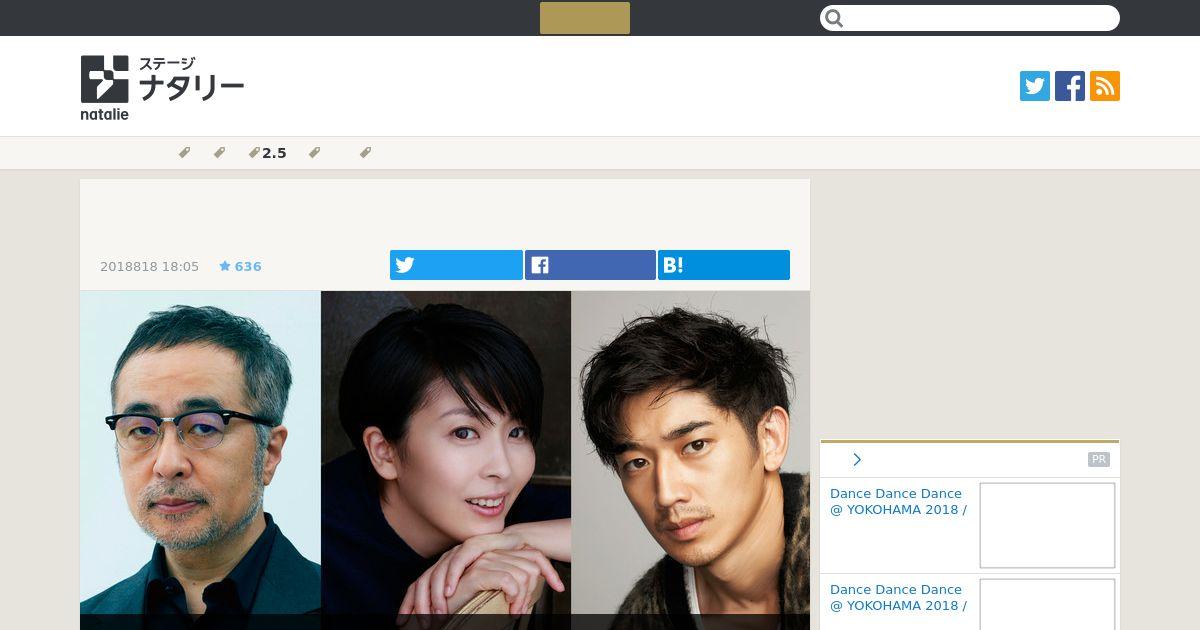
Task: Open the header Twitter icon beside Facebook
Action: coord(1035,86)
